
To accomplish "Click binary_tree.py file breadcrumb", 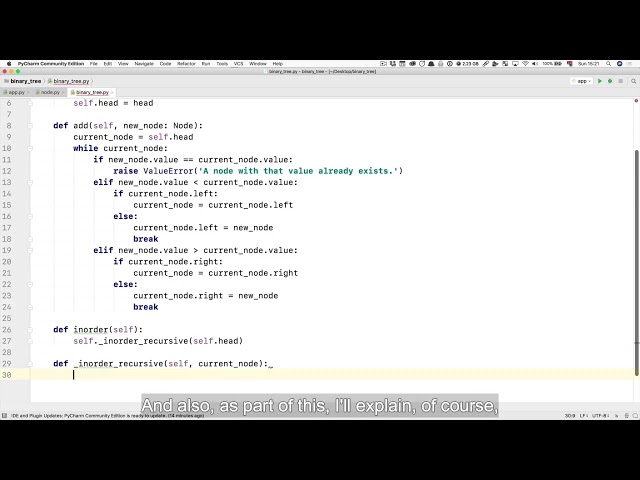I will (69, 81).
